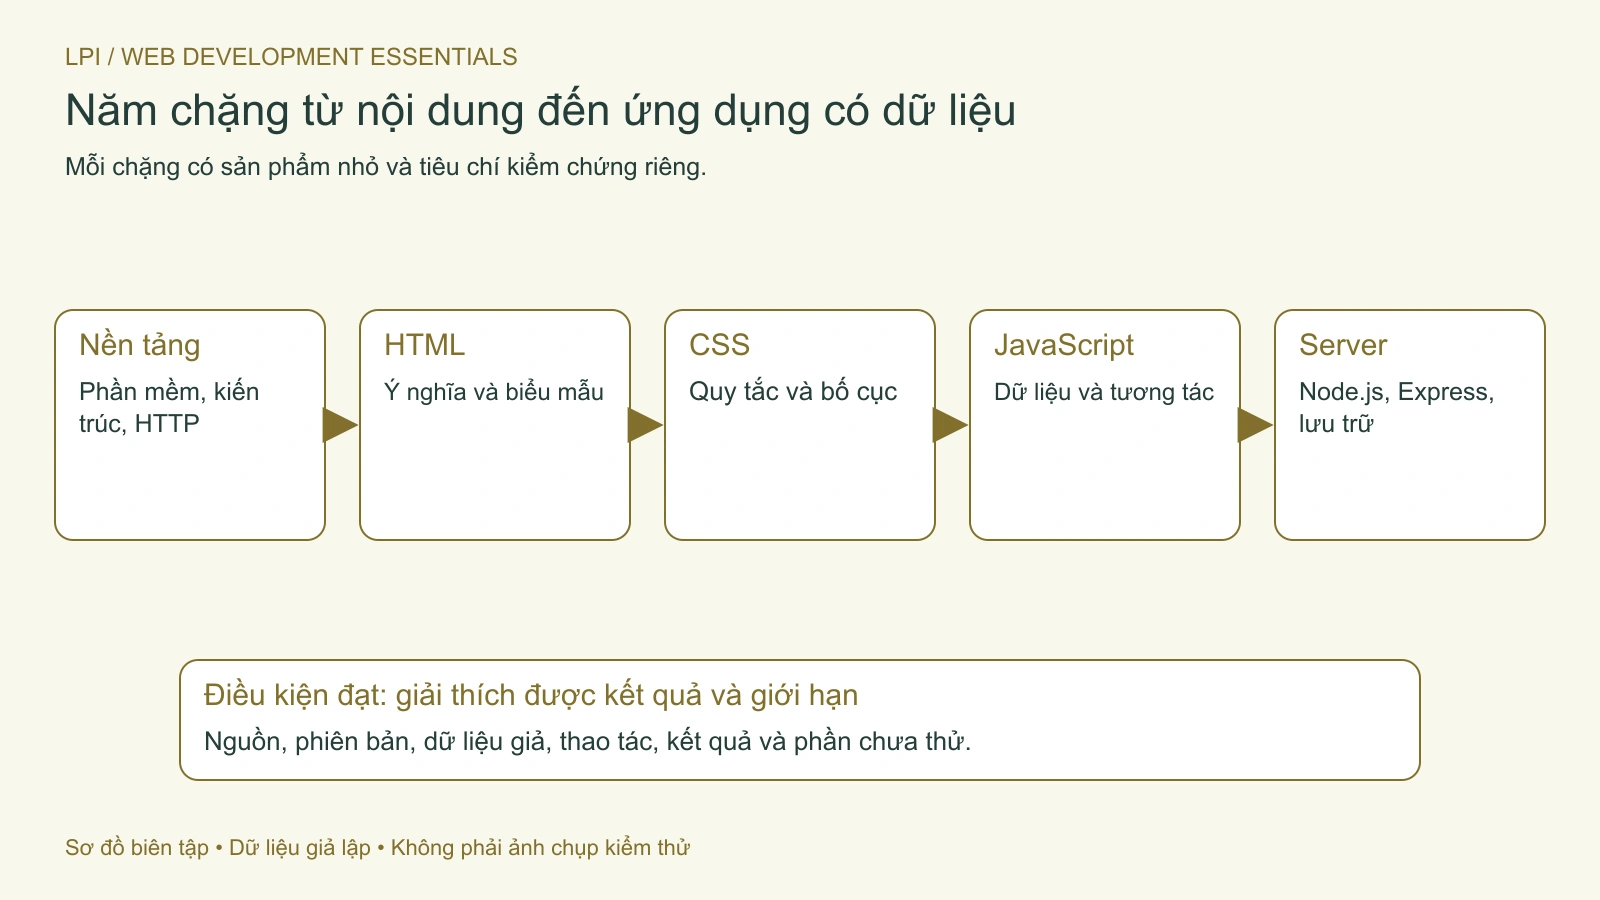Click the text 'Quy tắc và bố cục'
Image resolution: width=1600 pixels, height=900 pixels.
[x=793, y=391]
